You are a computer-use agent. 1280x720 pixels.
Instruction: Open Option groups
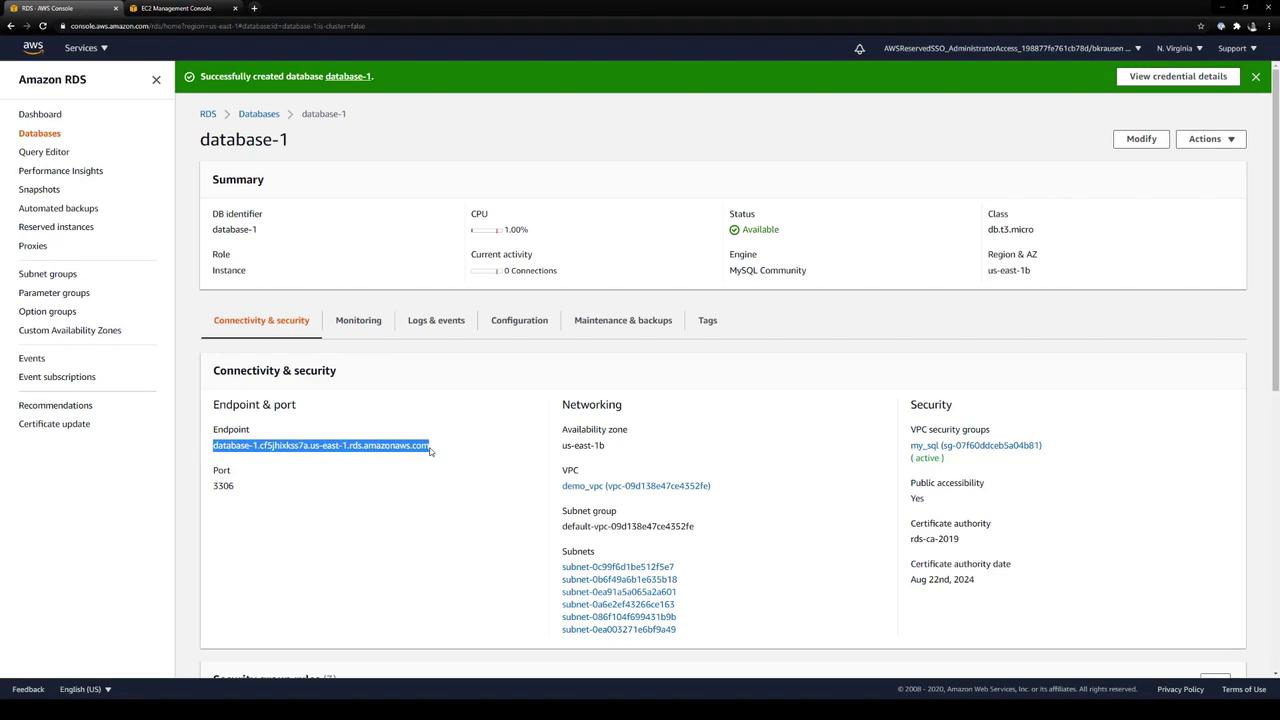coord(47,312)
